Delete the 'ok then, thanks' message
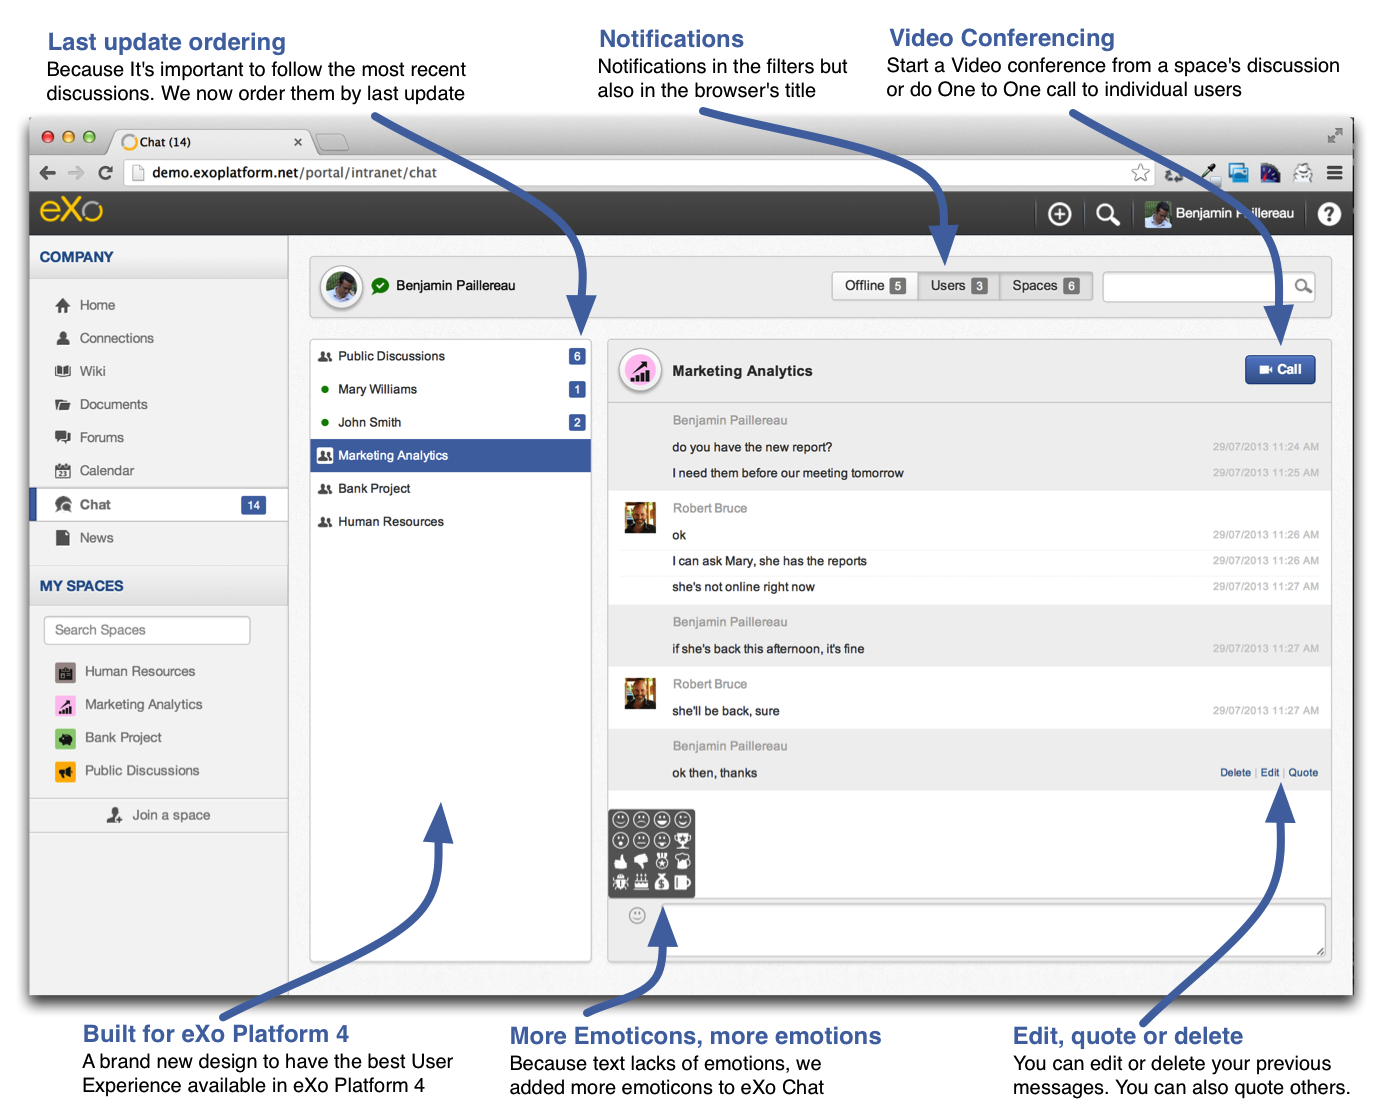 point(1235,773)
